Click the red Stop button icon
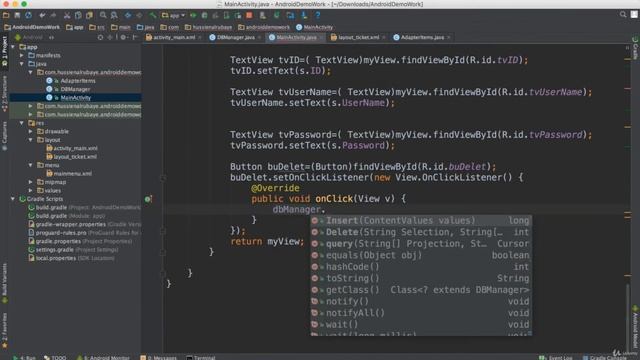This screenshot has height=360, width=640. [249, 15]
